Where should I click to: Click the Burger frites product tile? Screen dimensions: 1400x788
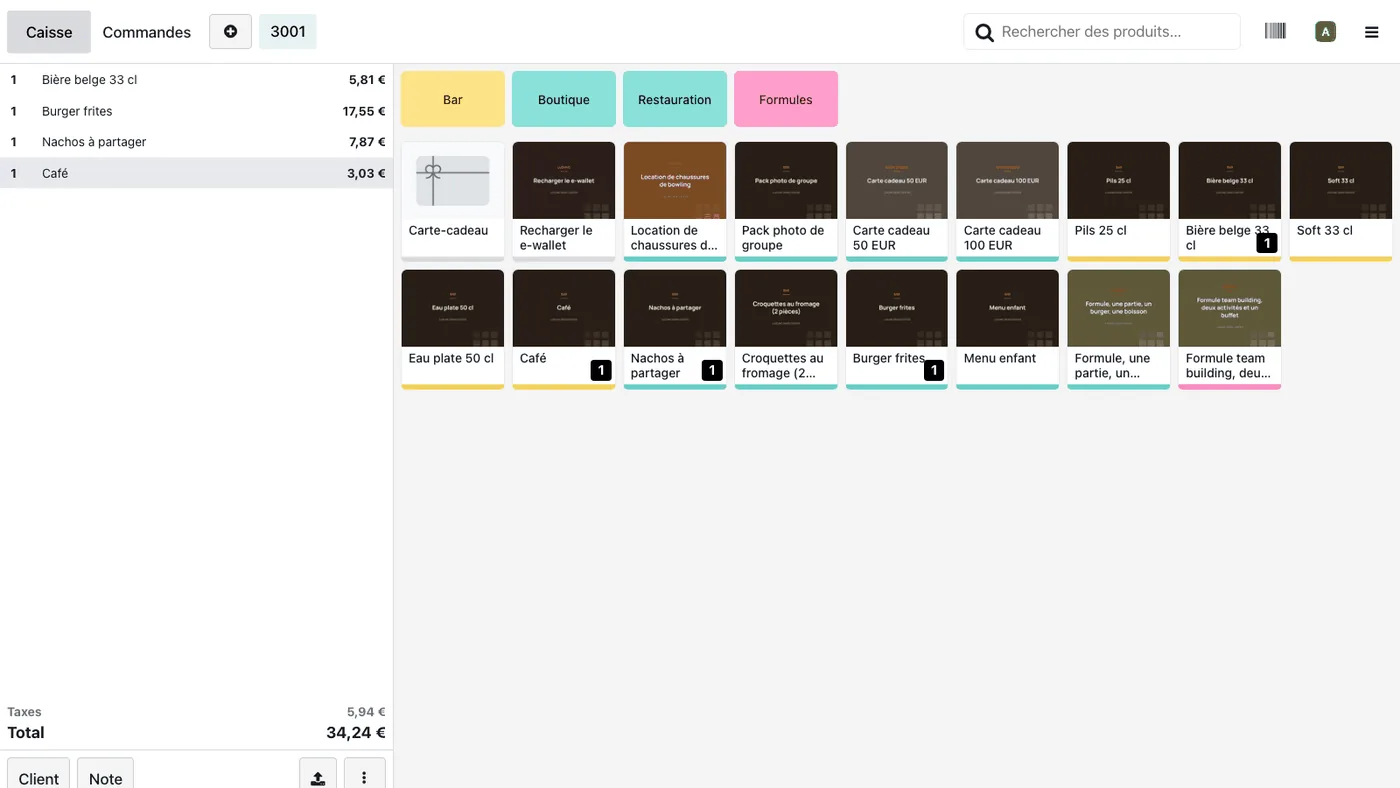[x=897, y=329]
